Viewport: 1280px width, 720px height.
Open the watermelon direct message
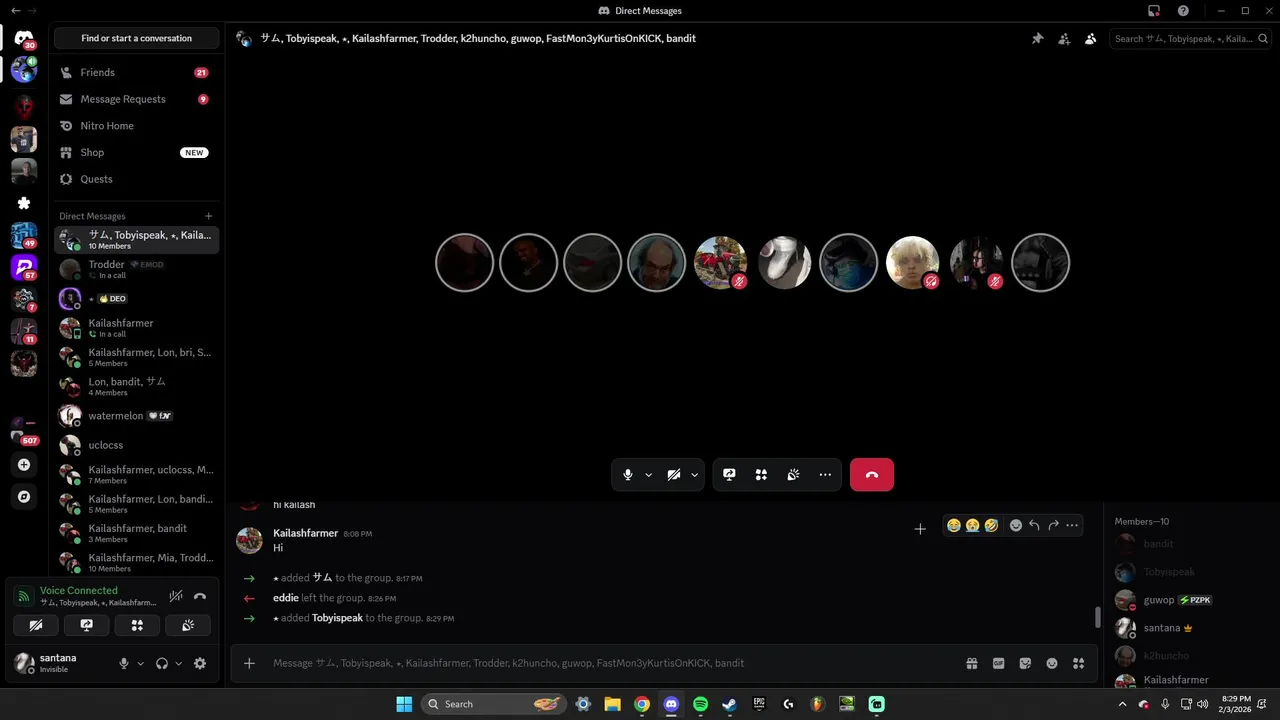pyautogui.click(x=135, y=416)
